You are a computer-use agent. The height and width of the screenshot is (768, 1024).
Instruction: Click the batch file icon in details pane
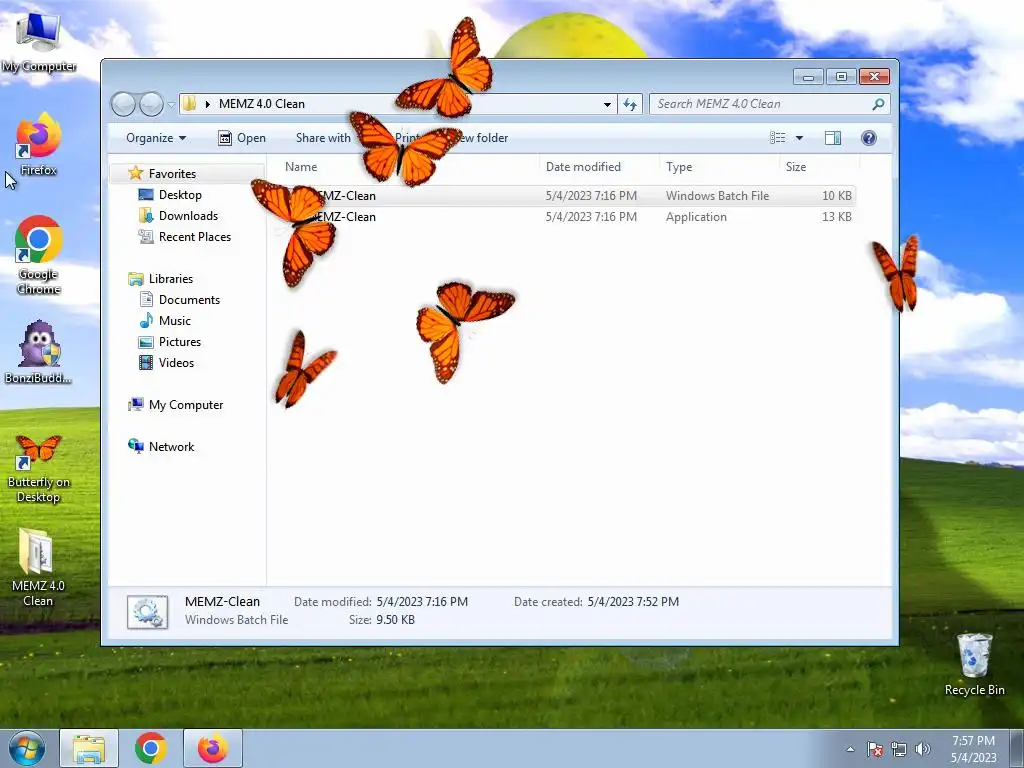coord(148,611)
